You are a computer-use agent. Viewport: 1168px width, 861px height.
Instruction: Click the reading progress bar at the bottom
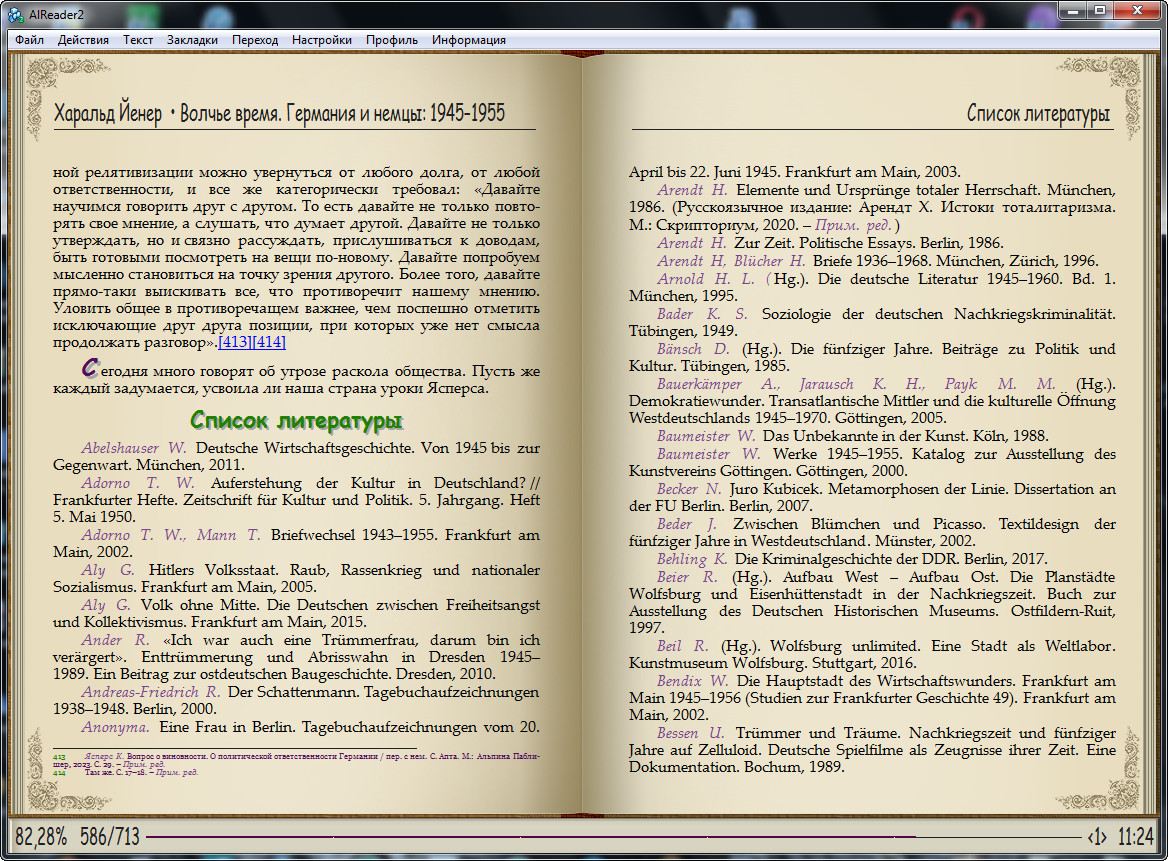612,837
